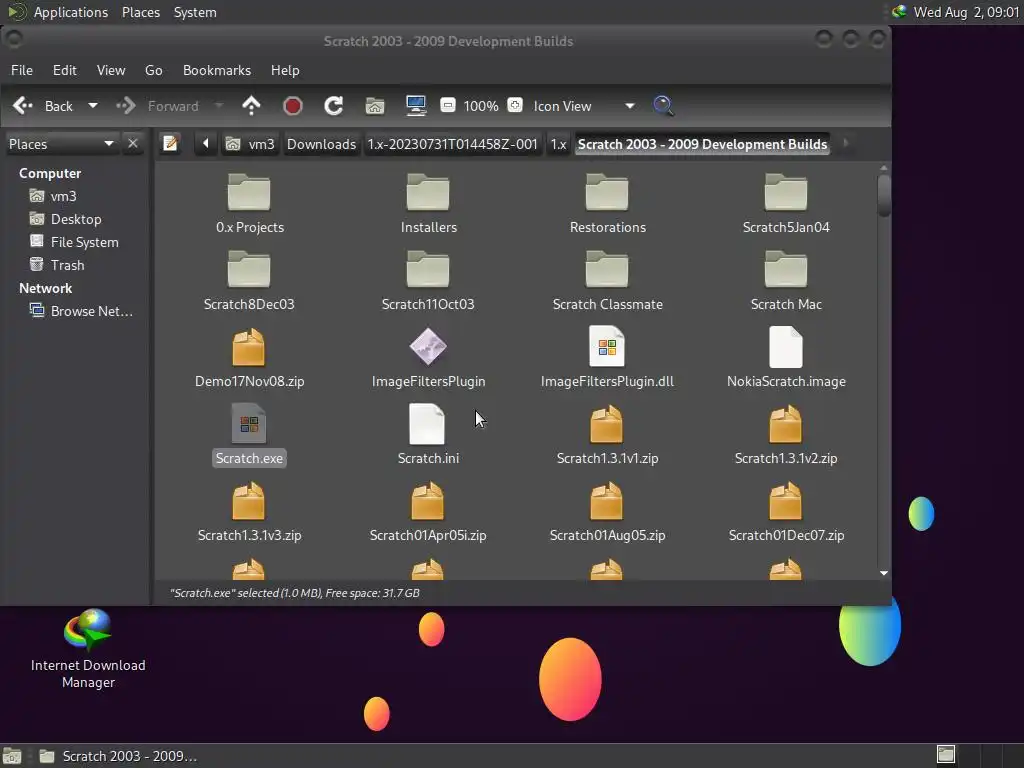Open the System menu in top panel

[195, 12]
